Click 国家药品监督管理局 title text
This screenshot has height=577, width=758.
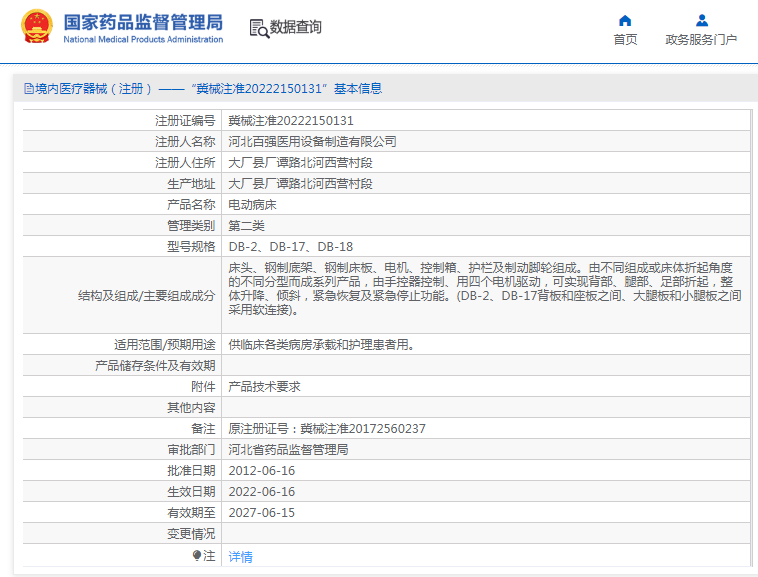(143, 22)
